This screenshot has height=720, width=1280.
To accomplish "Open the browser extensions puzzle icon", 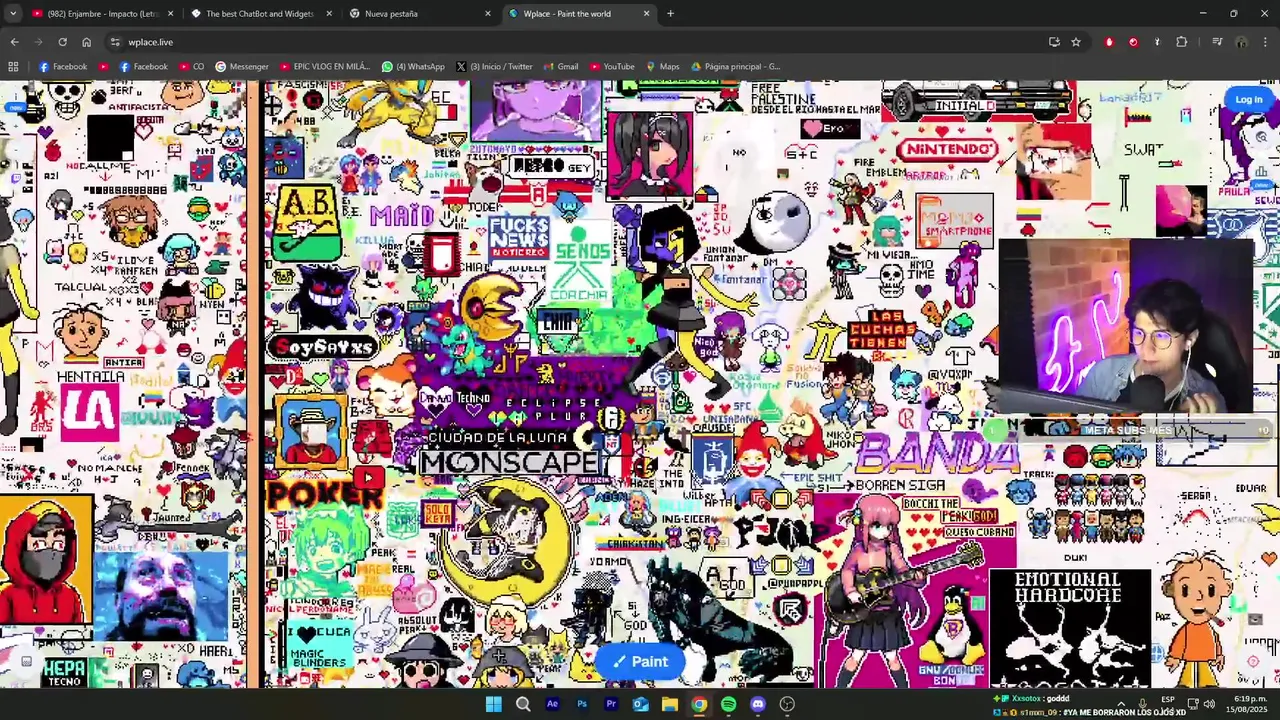I will coord(1182,42).
